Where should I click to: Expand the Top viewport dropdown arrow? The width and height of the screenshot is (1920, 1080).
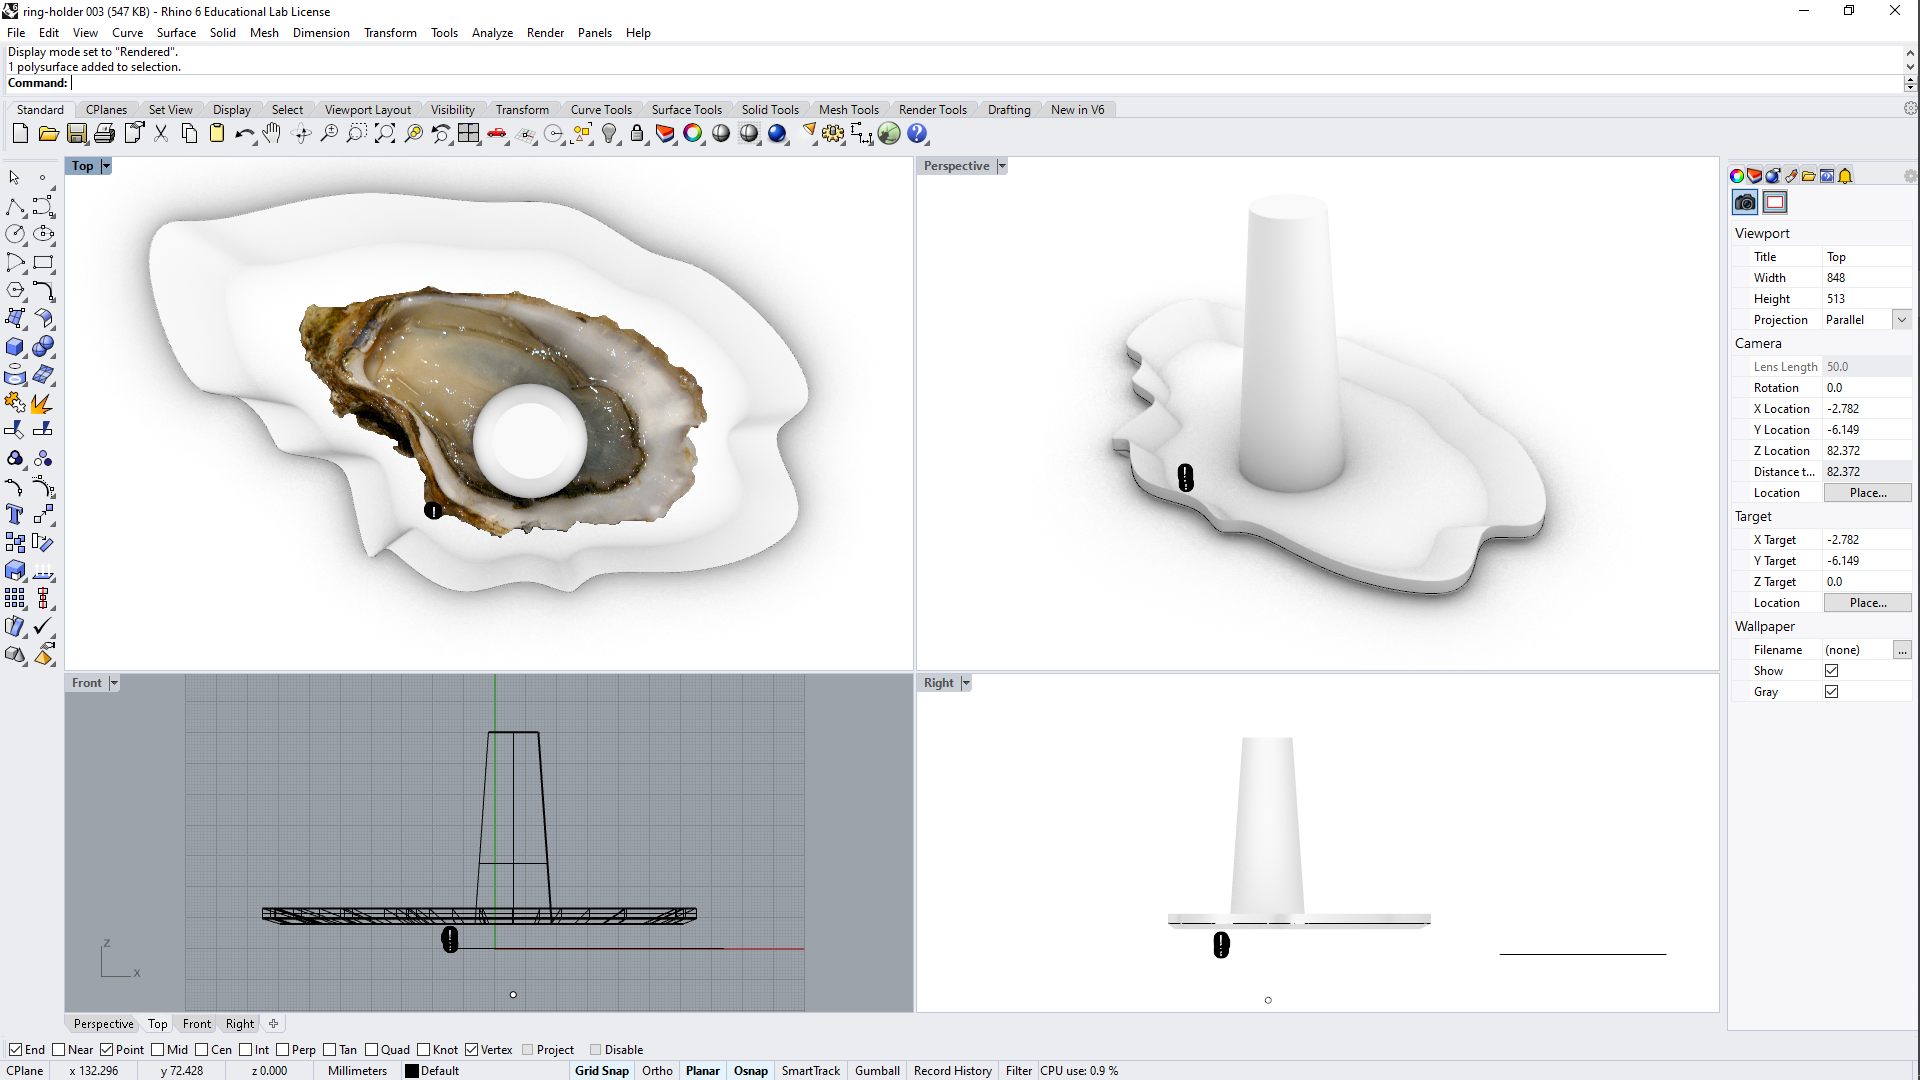pyautogui.click(x=105, y=165)
